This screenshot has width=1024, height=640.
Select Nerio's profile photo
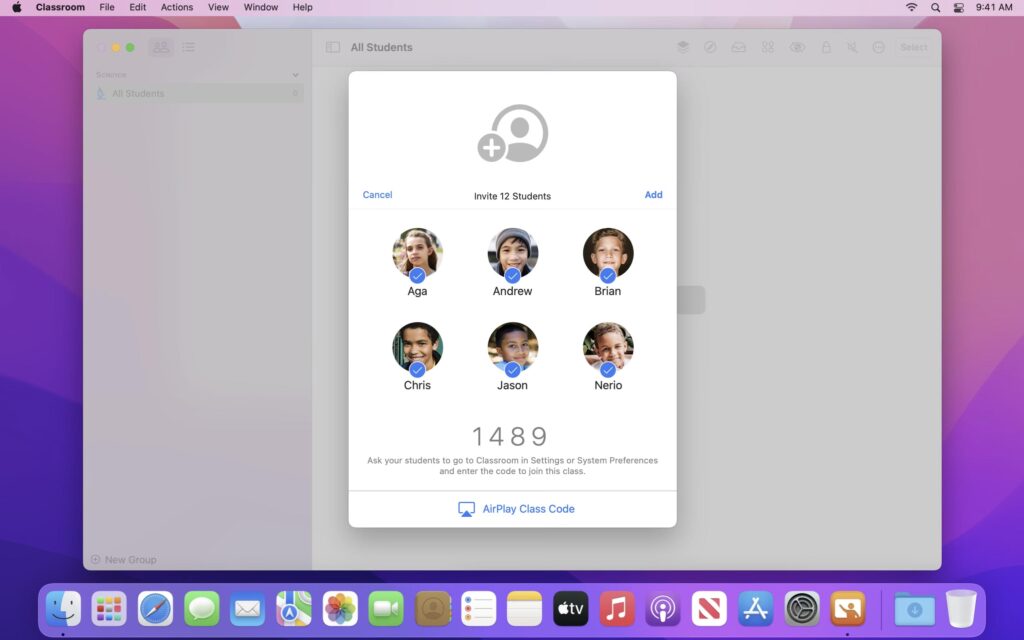coord(607,346)
